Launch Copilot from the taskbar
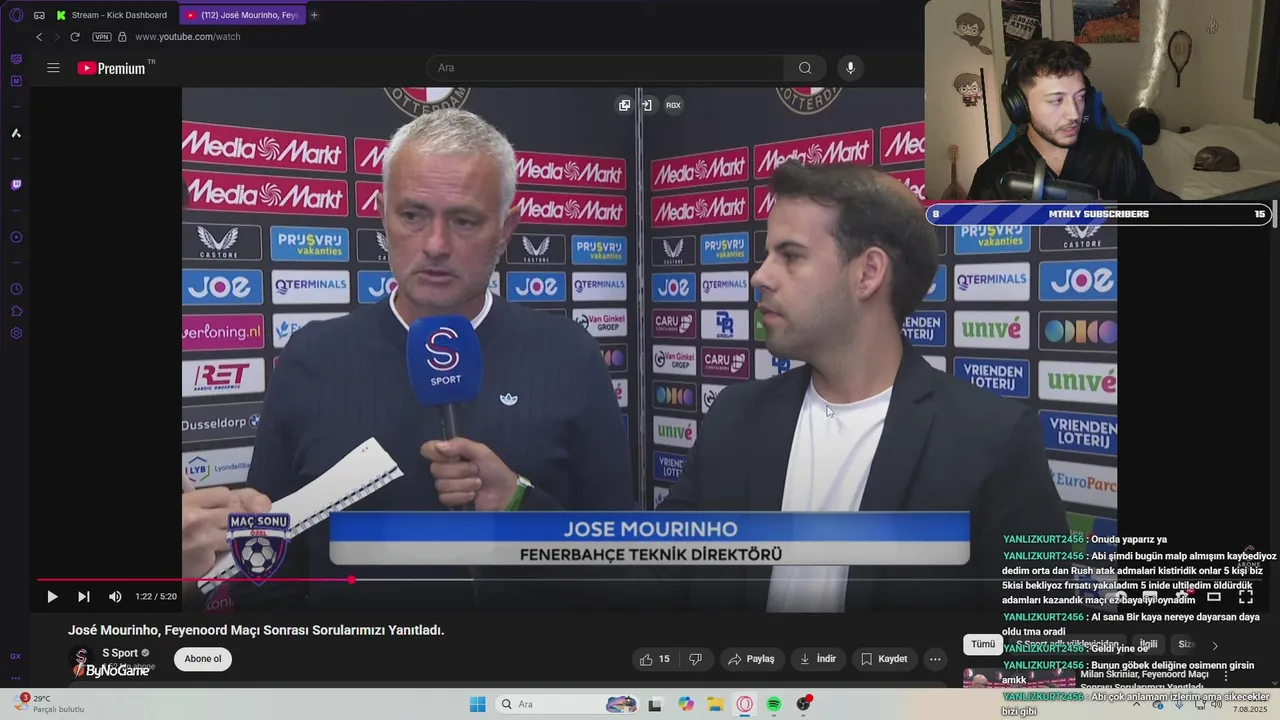1280x720 pixels. coord(686,704)
